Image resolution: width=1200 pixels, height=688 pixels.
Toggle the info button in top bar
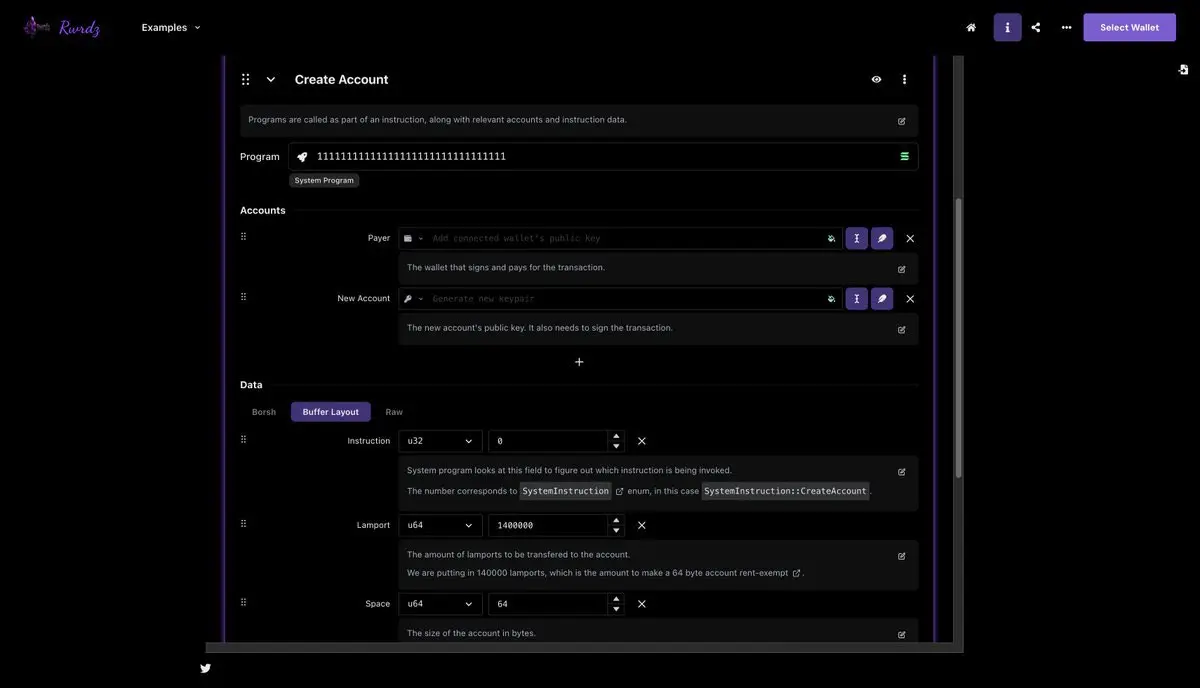(1007, 27)
